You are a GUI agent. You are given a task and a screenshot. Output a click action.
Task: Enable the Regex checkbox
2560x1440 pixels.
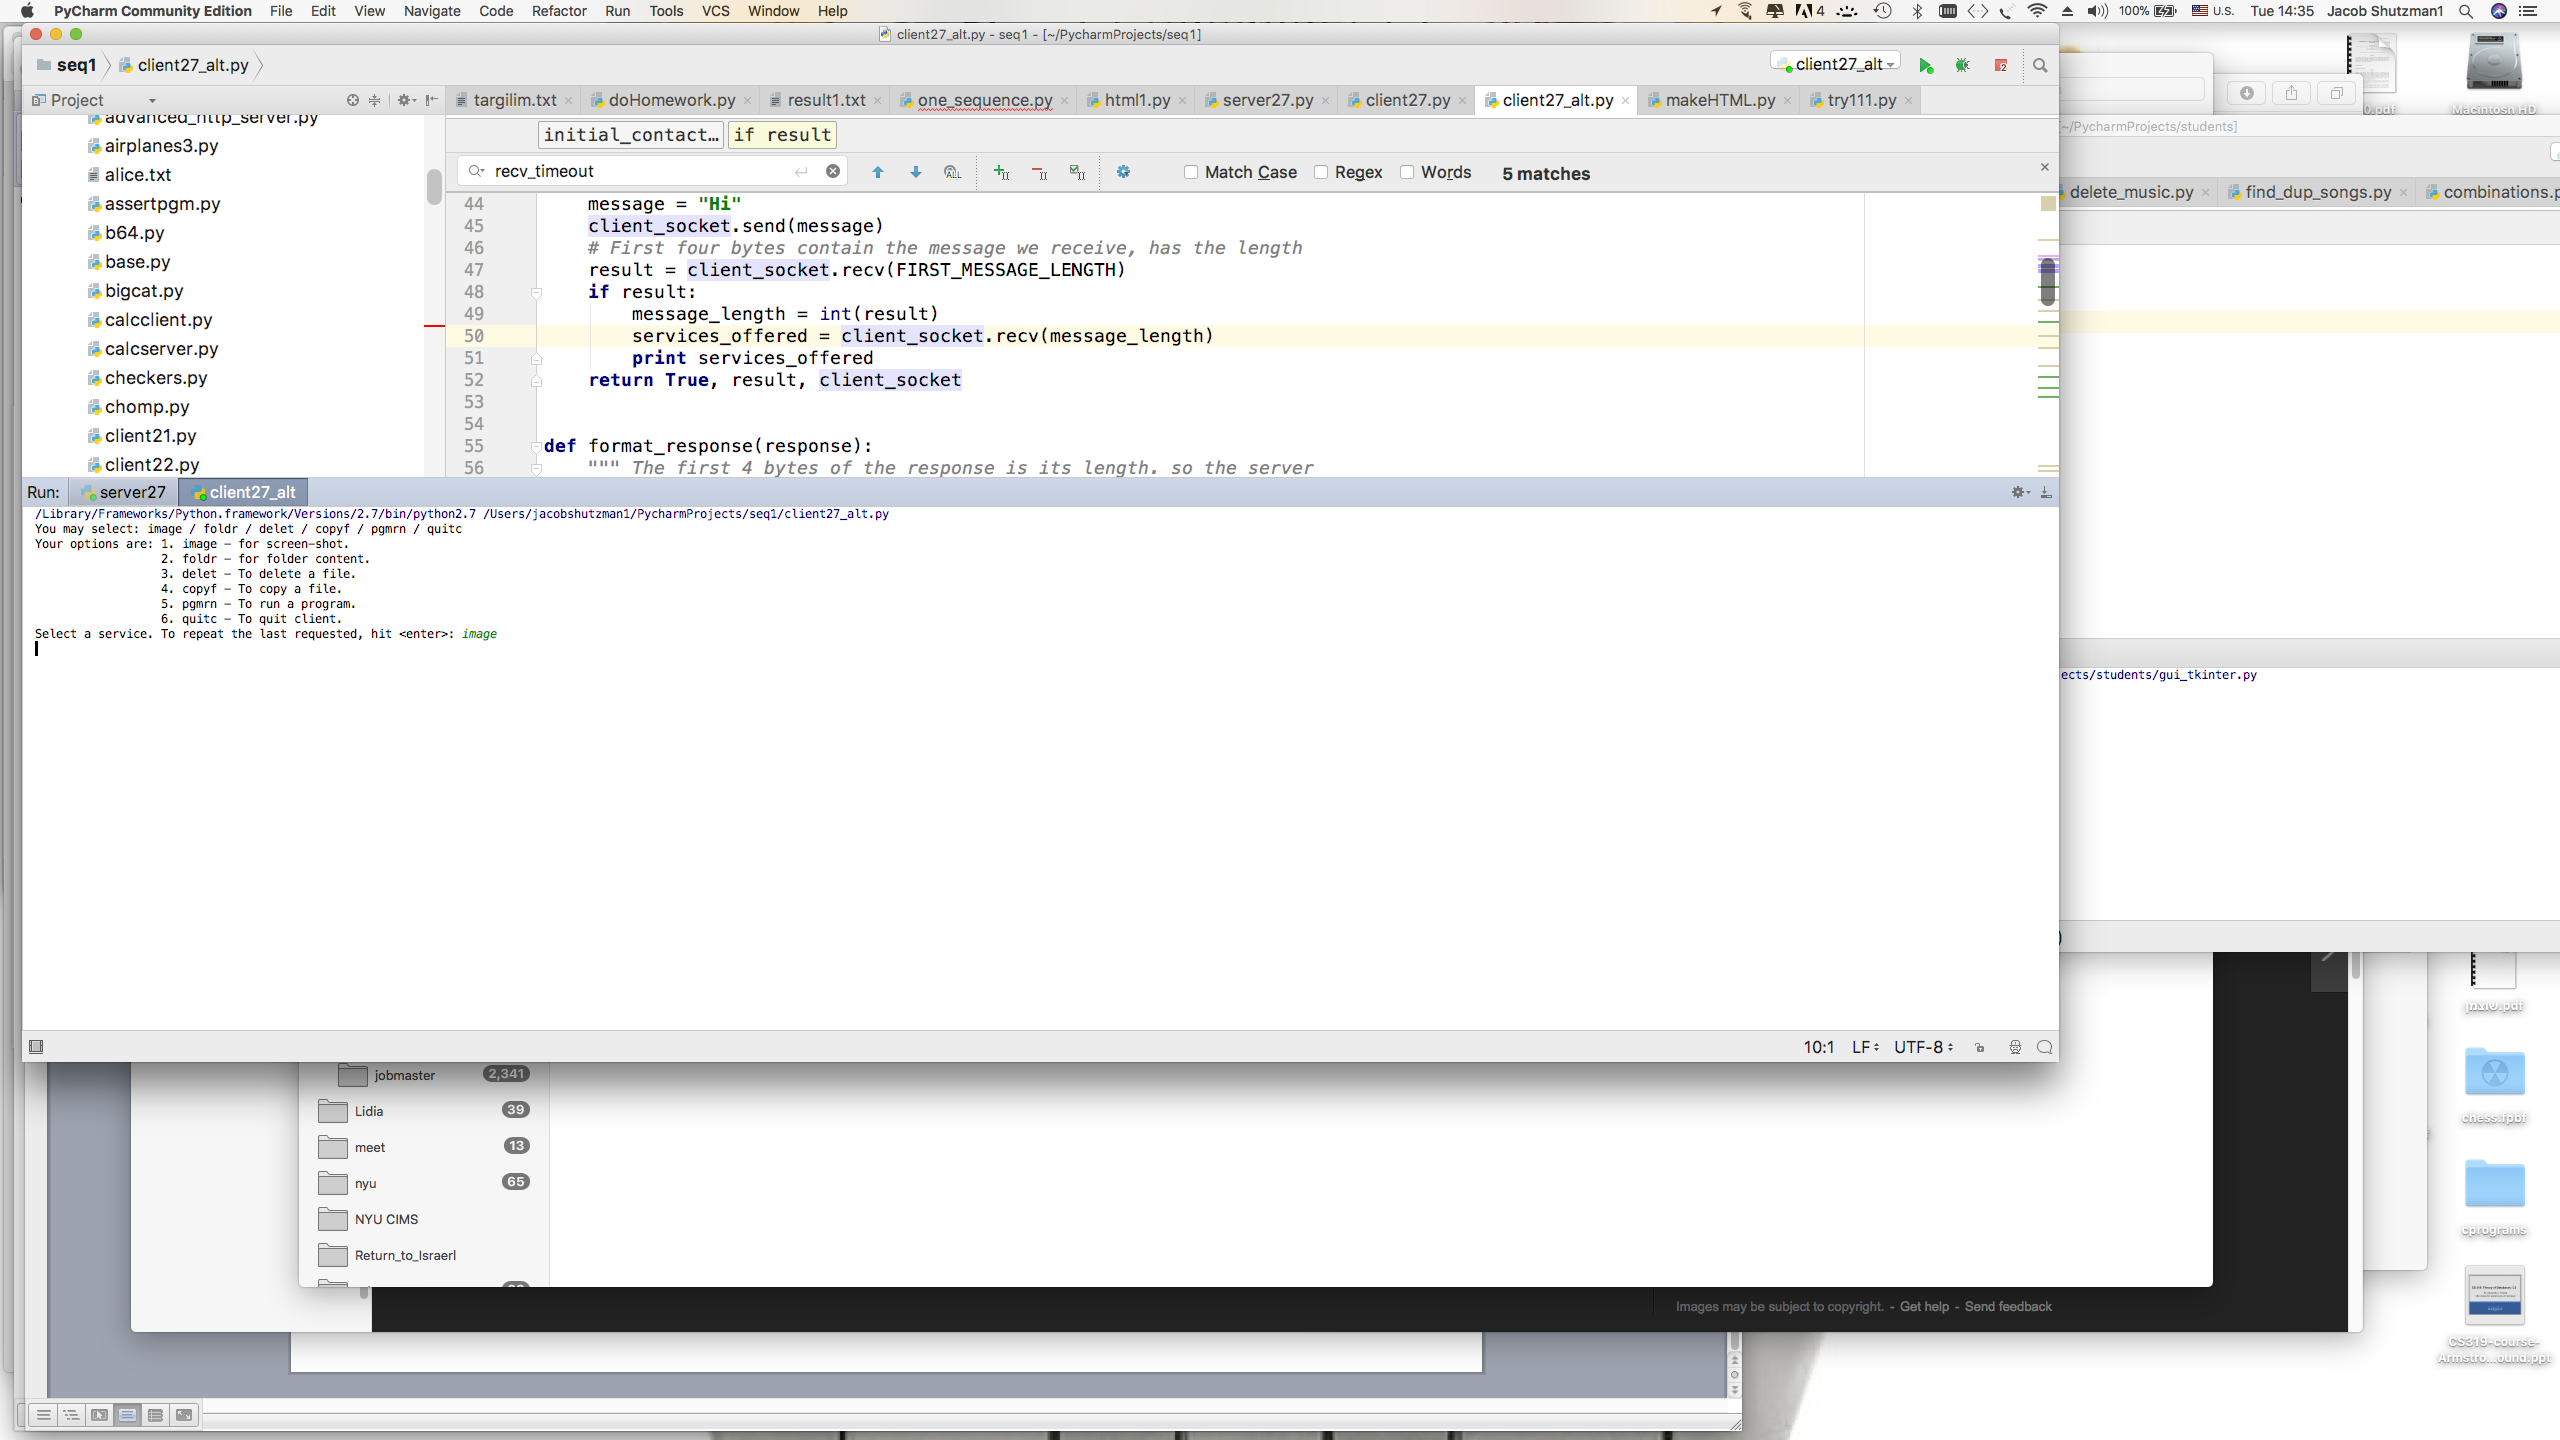point(1321,172)
